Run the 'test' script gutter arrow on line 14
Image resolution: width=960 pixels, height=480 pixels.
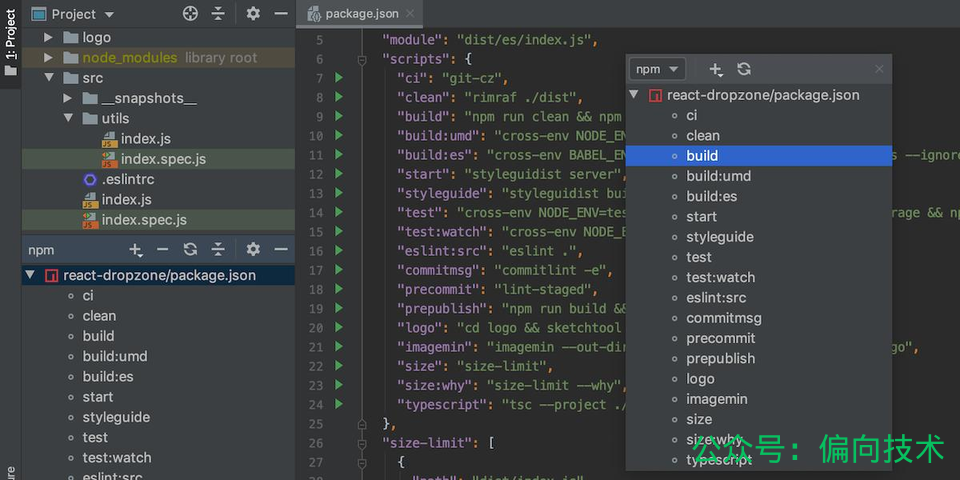click(x=339, y=212)
